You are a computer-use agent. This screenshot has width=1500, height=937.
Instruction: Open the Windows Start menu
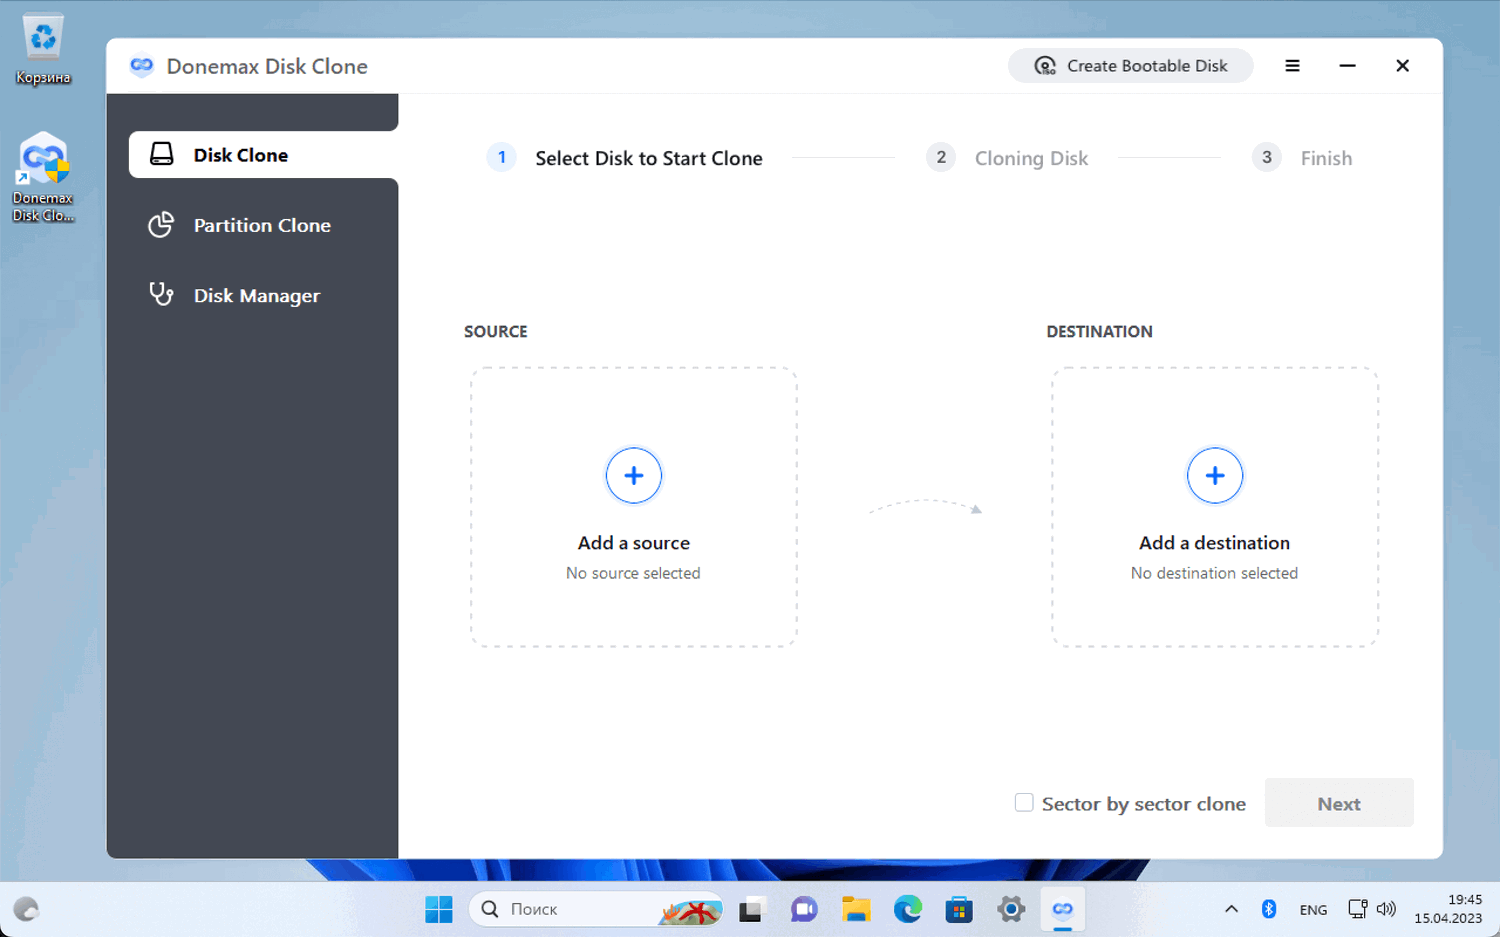(439, 909)
